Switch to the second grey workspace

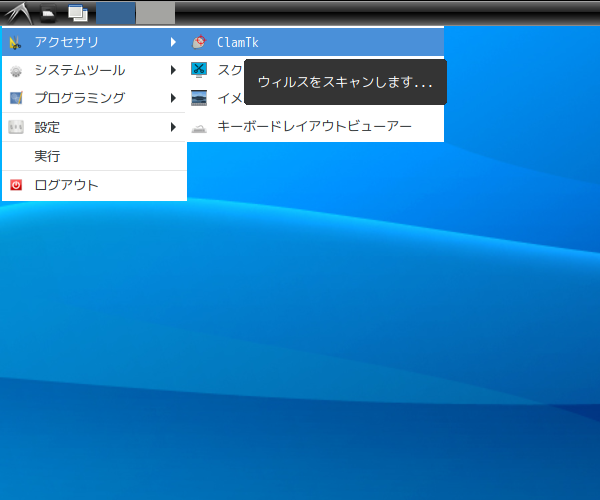pyautogui.click(x=156, y=13)
